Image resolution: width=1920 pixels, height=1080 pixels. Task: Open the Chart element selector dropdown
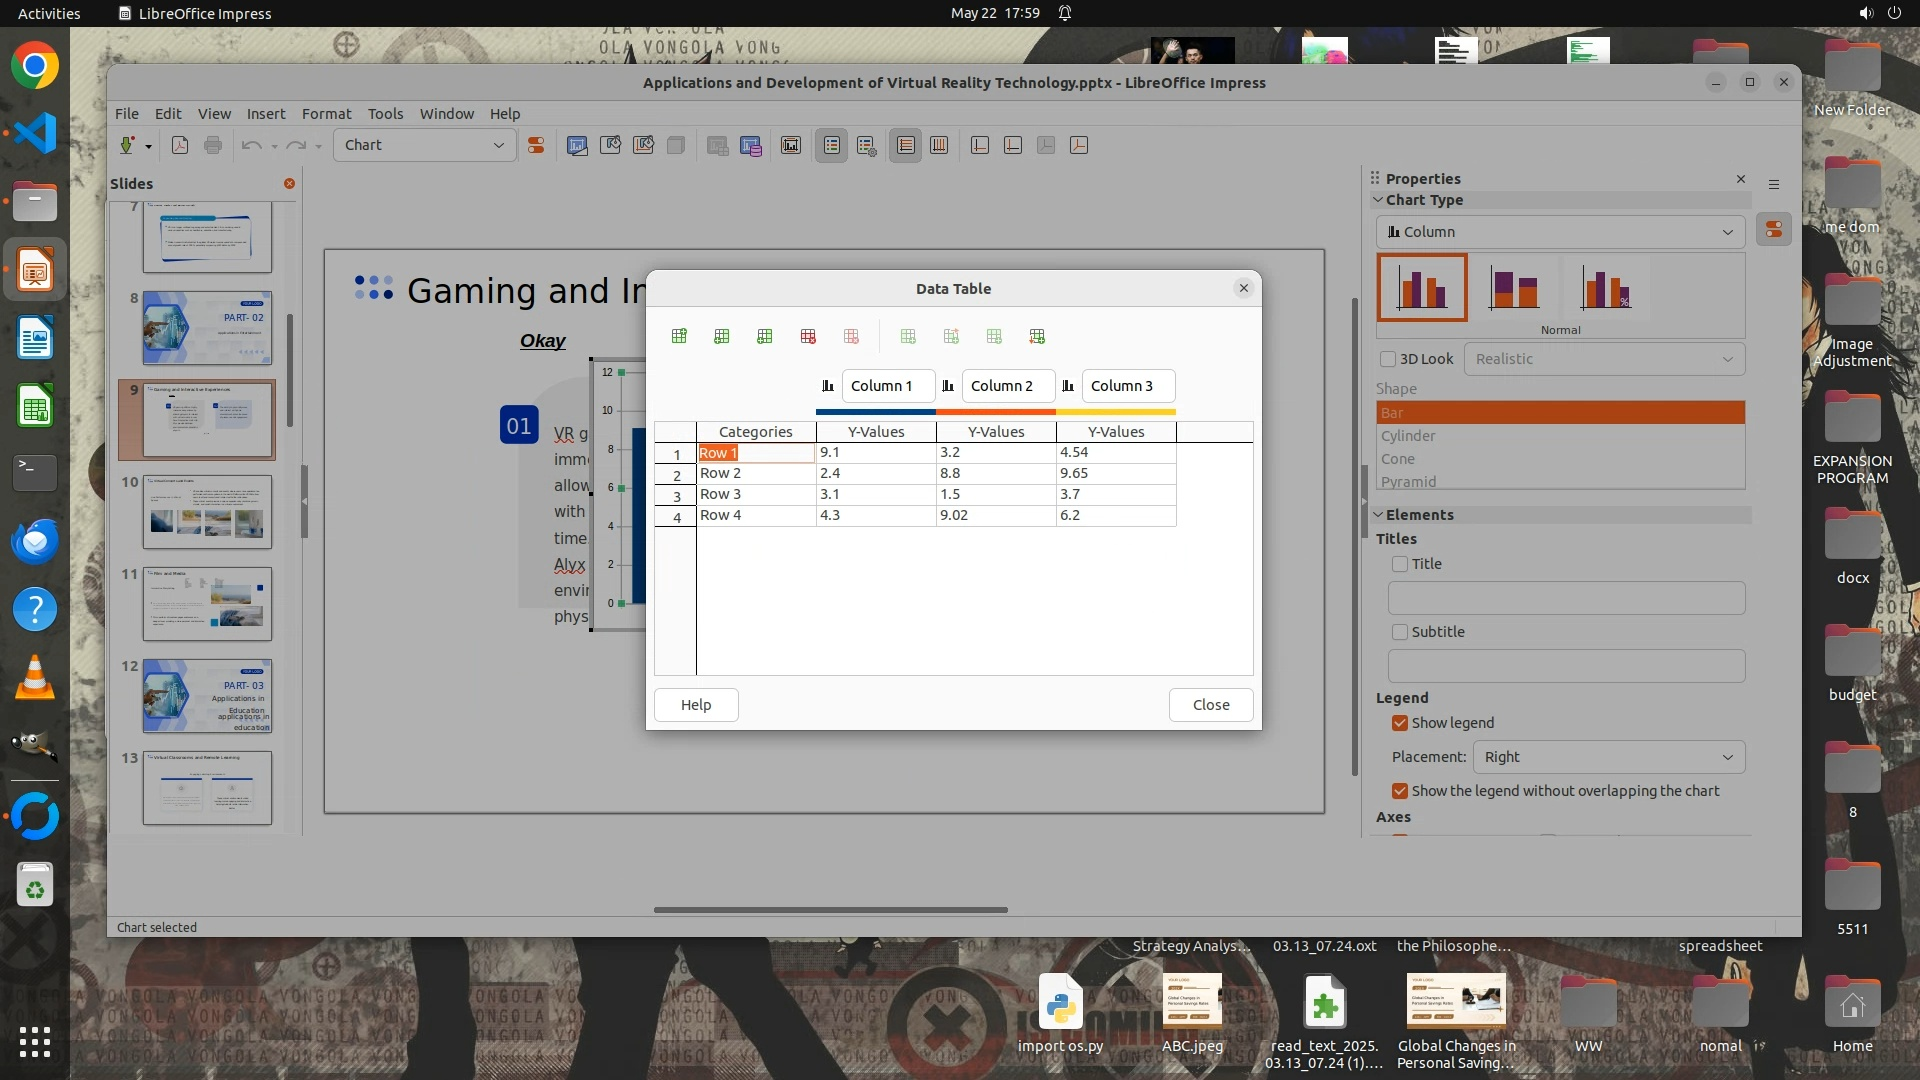pos(424,145)
